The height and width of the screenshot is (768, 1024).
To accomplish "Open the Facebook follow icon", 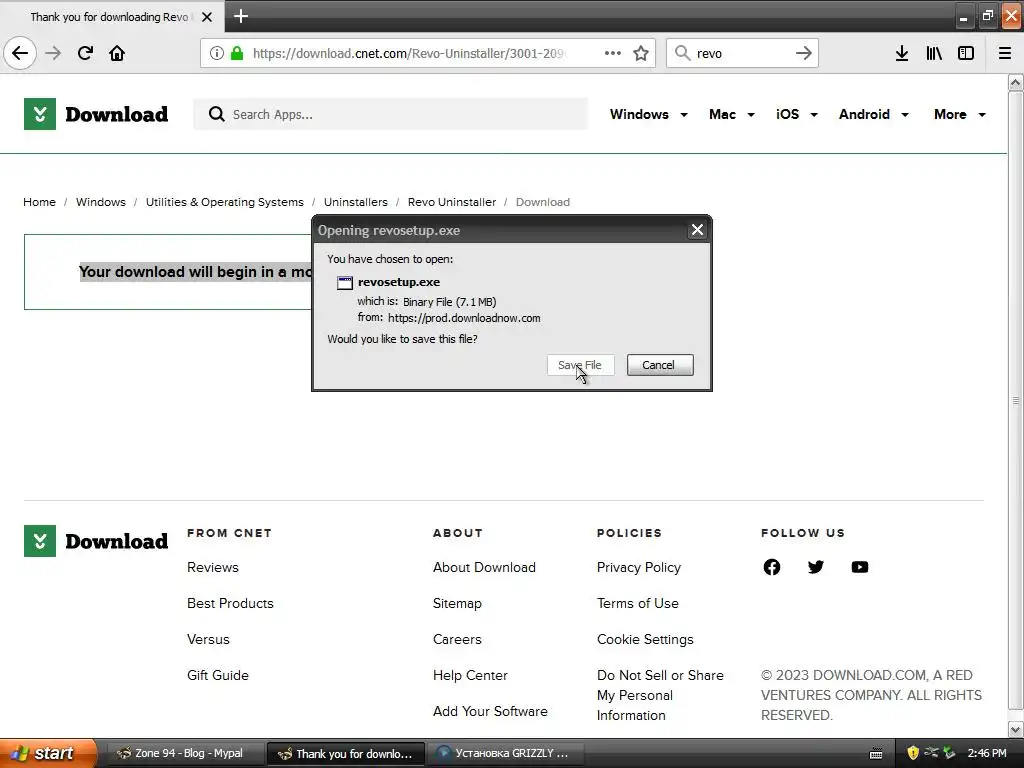I will coord(772,567).
